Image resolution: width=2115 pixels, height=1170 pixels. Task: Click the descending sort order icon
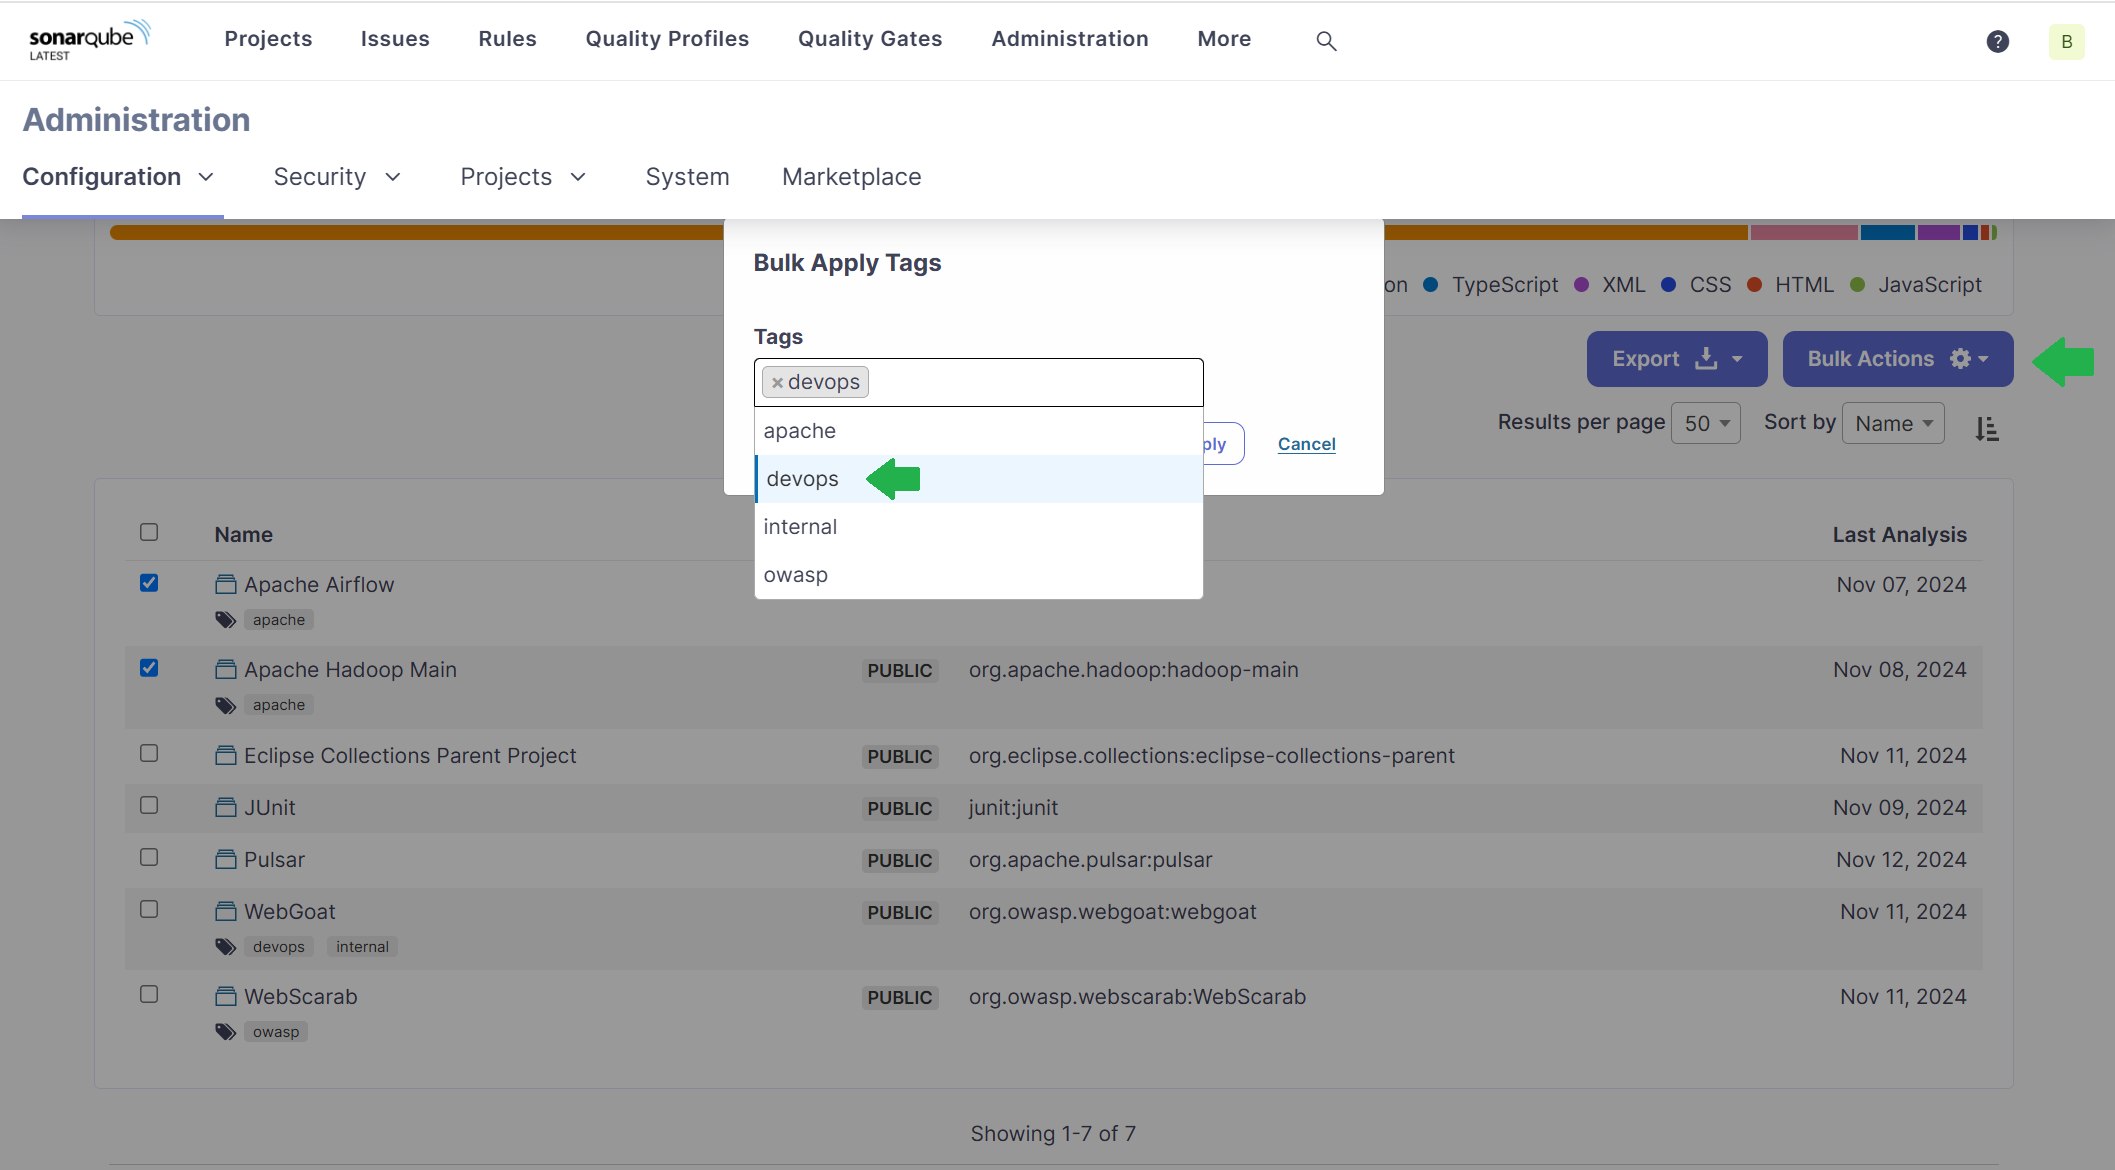point(1987,428)
